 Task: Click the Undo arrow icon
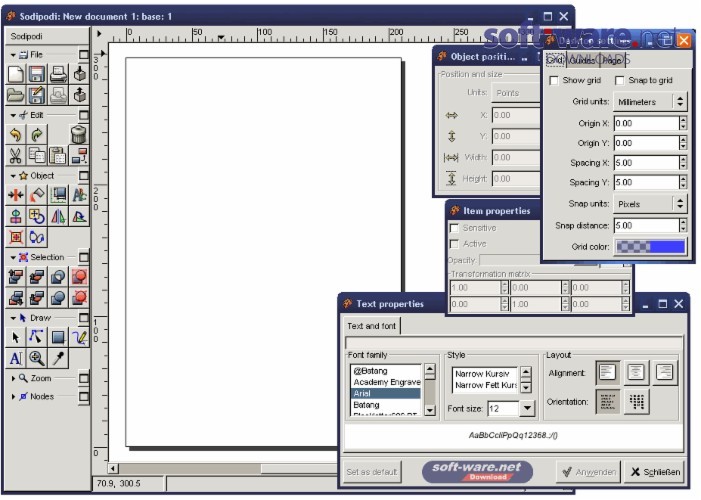(16, 134)
